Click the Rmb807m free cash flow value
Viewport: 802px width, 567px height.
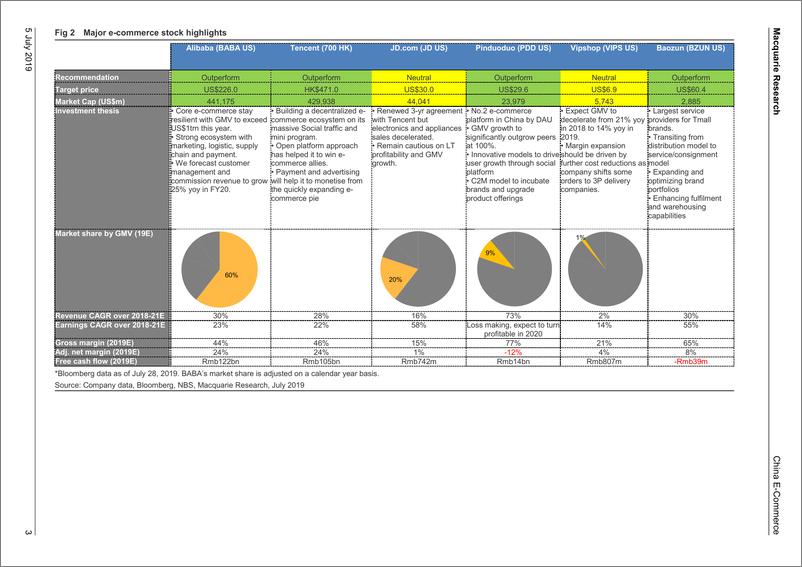(x=604, y=361)
